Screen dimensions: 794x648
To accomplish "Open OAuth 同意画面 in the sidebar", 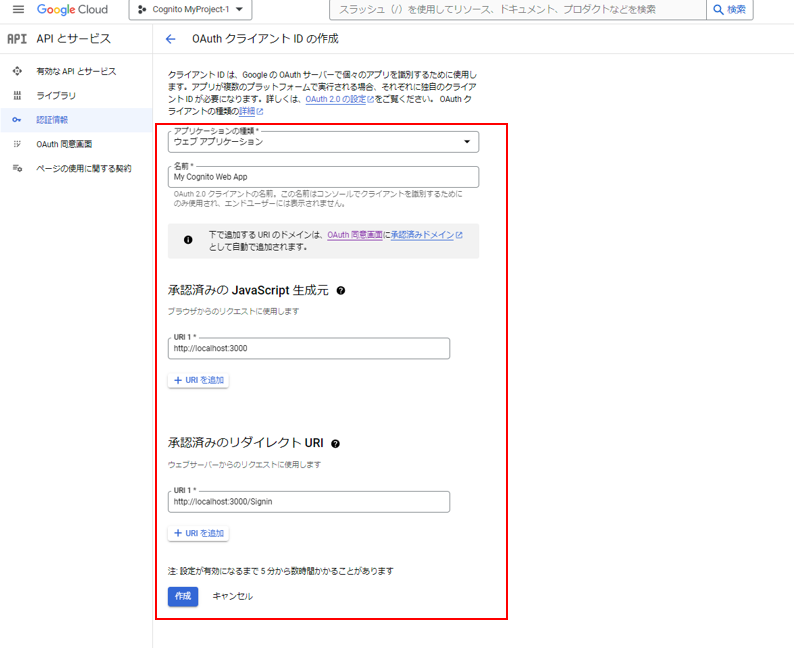I will pos(76,144).
